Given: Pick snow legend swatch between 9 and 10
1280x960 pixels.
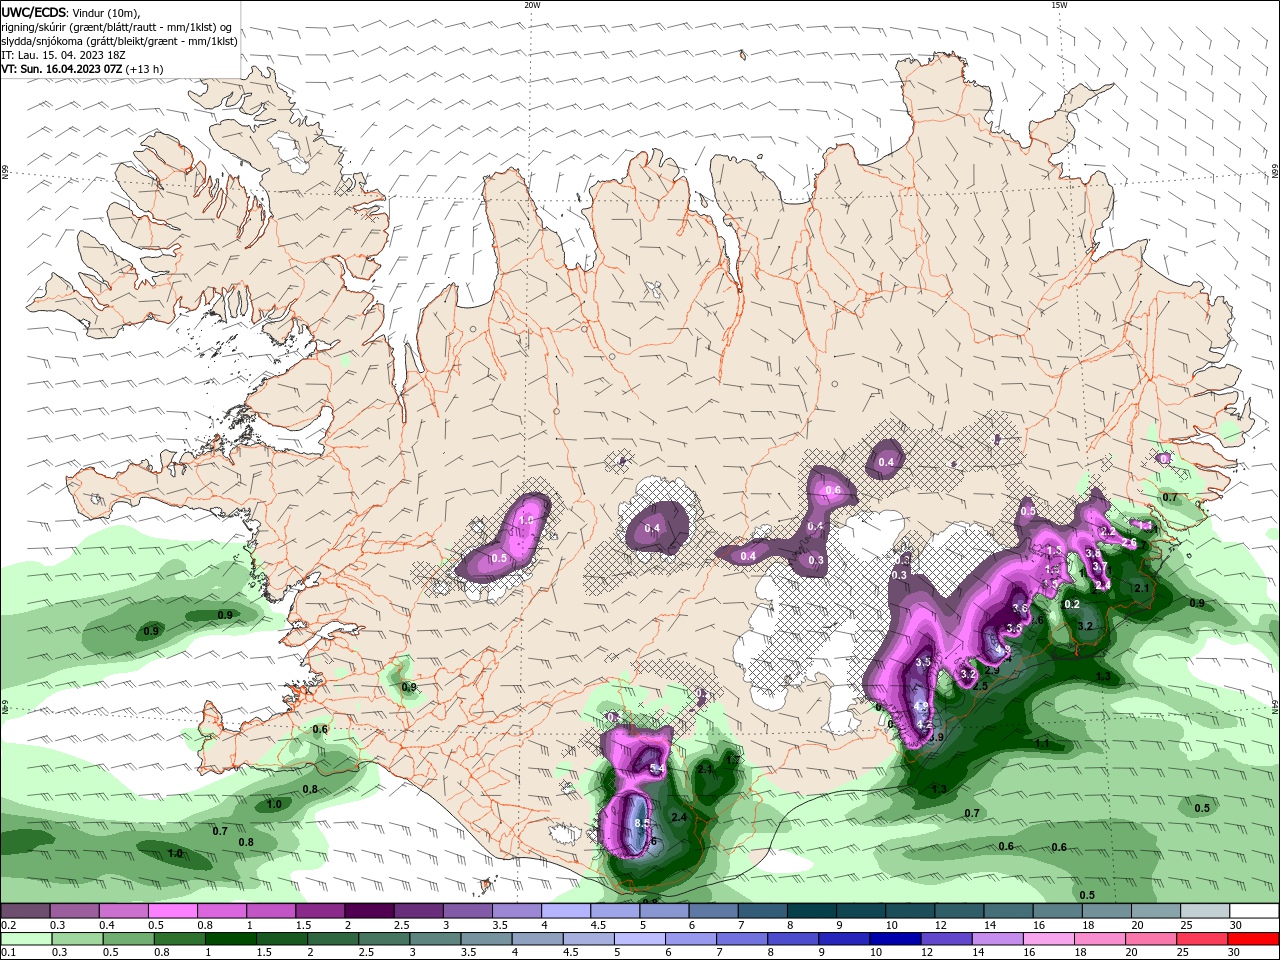Looking at the screenshot, I should (861, 911).
